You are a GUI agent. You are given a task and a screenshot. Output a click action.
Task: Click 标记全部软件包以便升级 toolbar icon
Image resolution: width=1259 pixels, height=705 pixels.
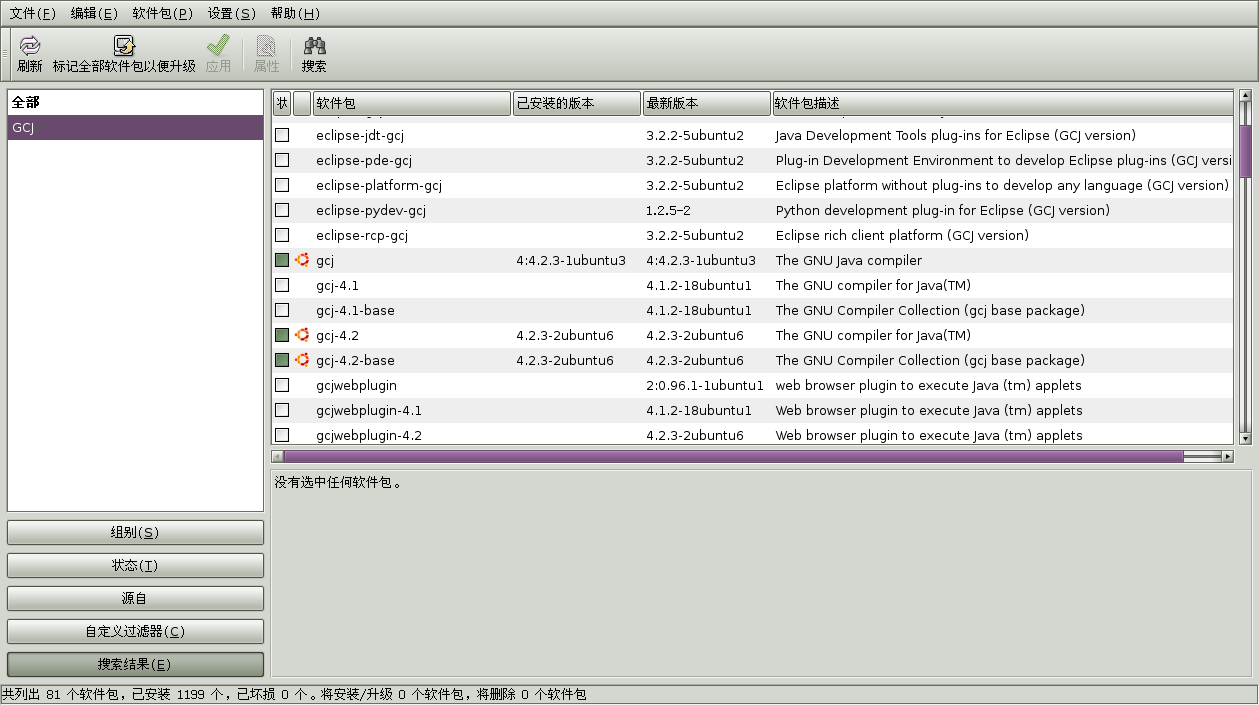(x=124, y=45)
